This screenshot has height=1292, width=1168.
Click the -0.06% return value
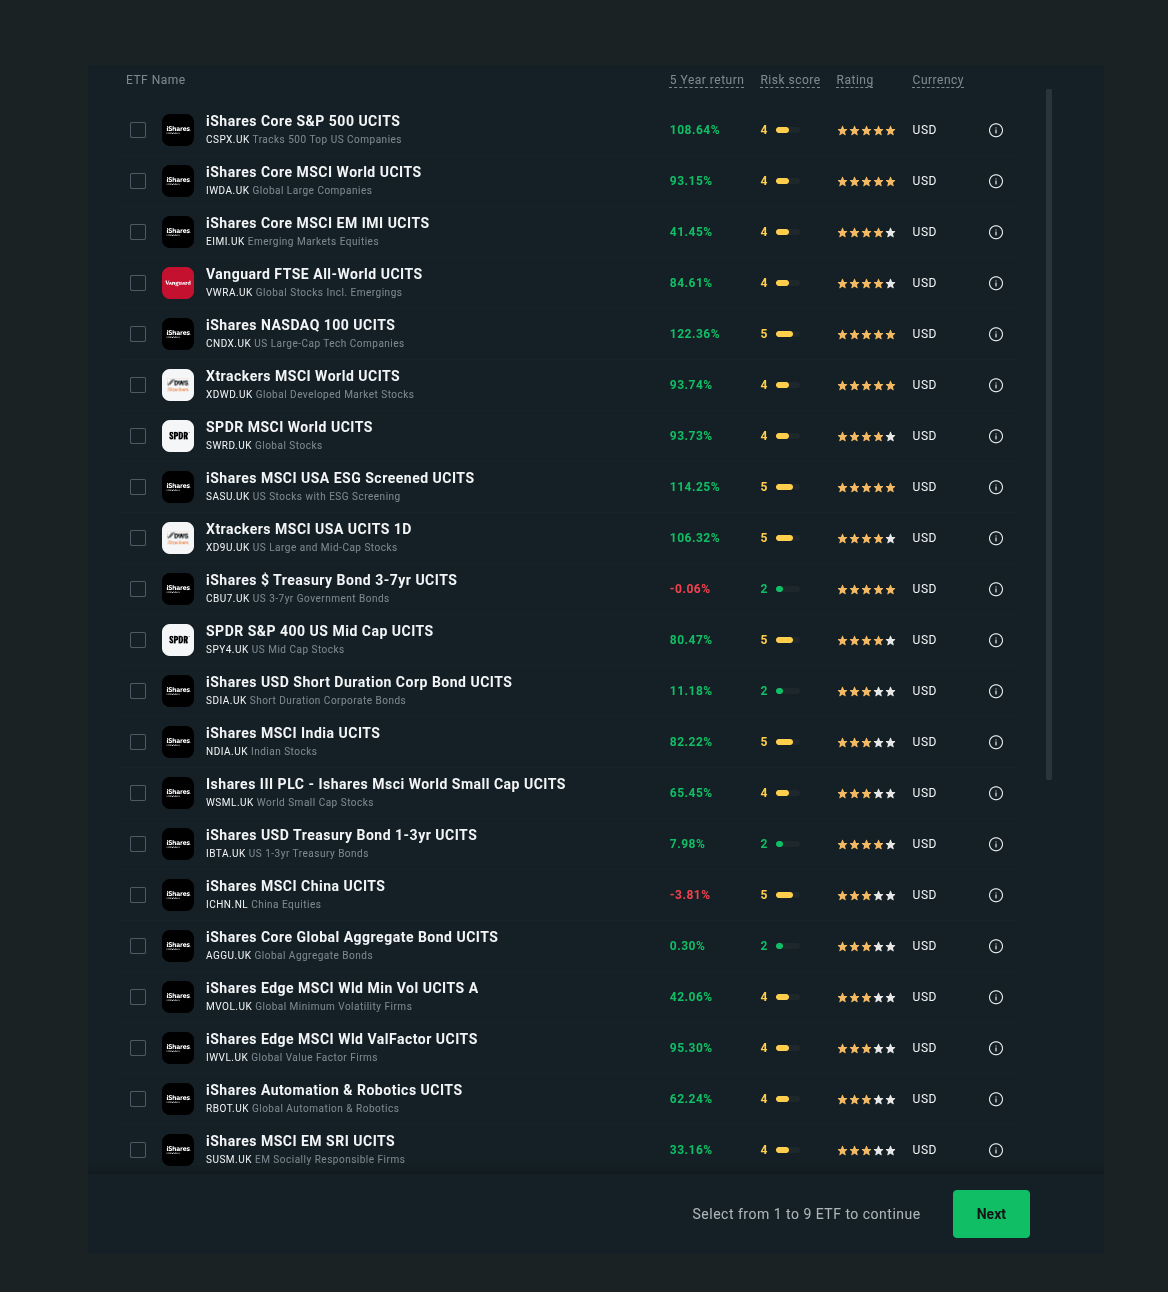pyautogui.click(x=690, y=589)
